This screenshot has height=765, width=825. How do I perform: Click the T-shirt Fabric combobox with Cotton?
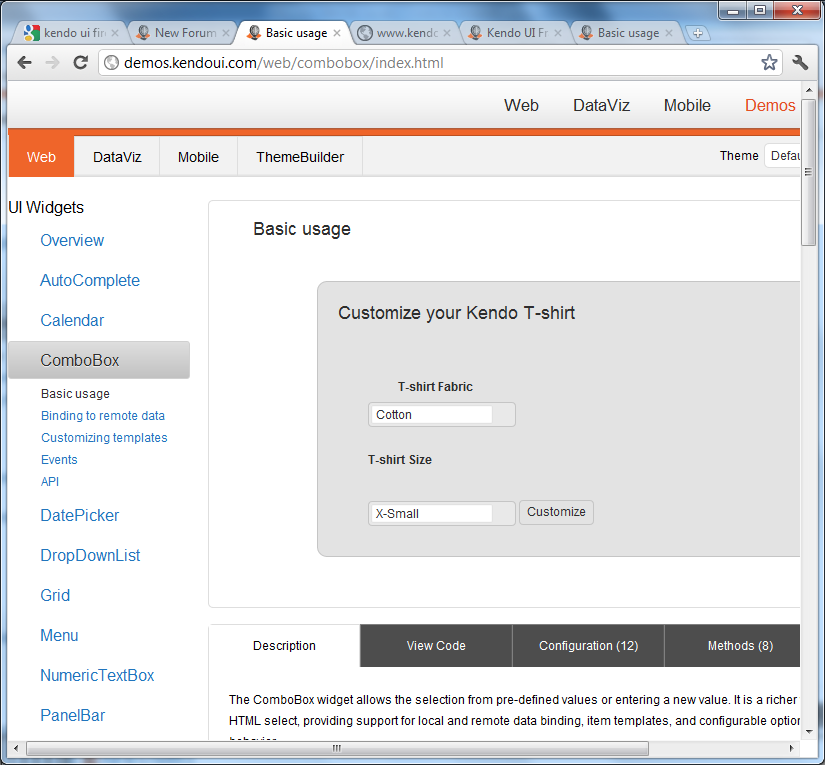coord(441,415)
